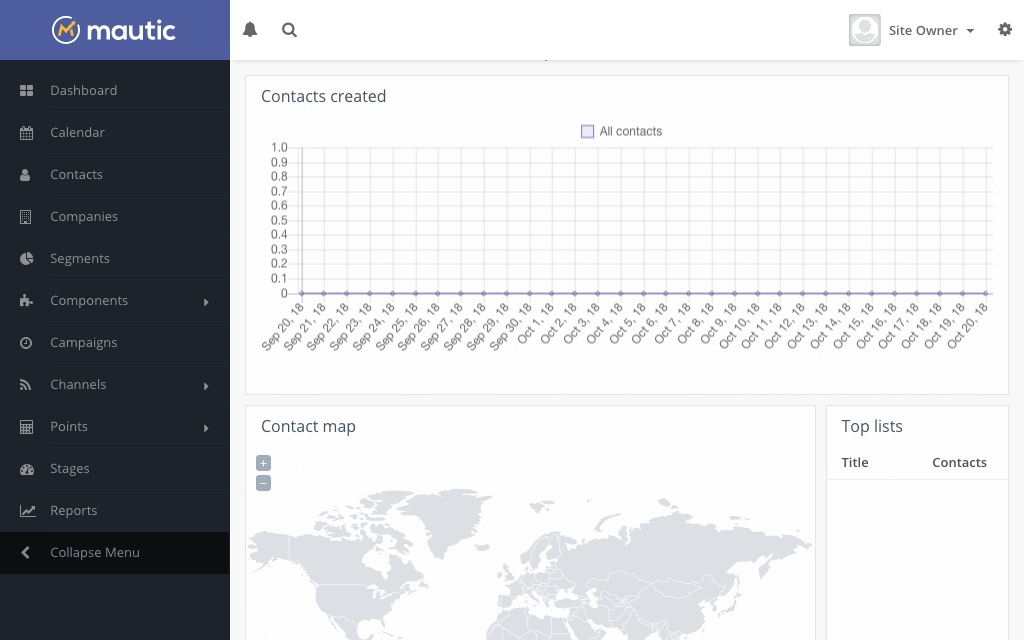
Task: Open the settings gear icon
Action: 1005,30
